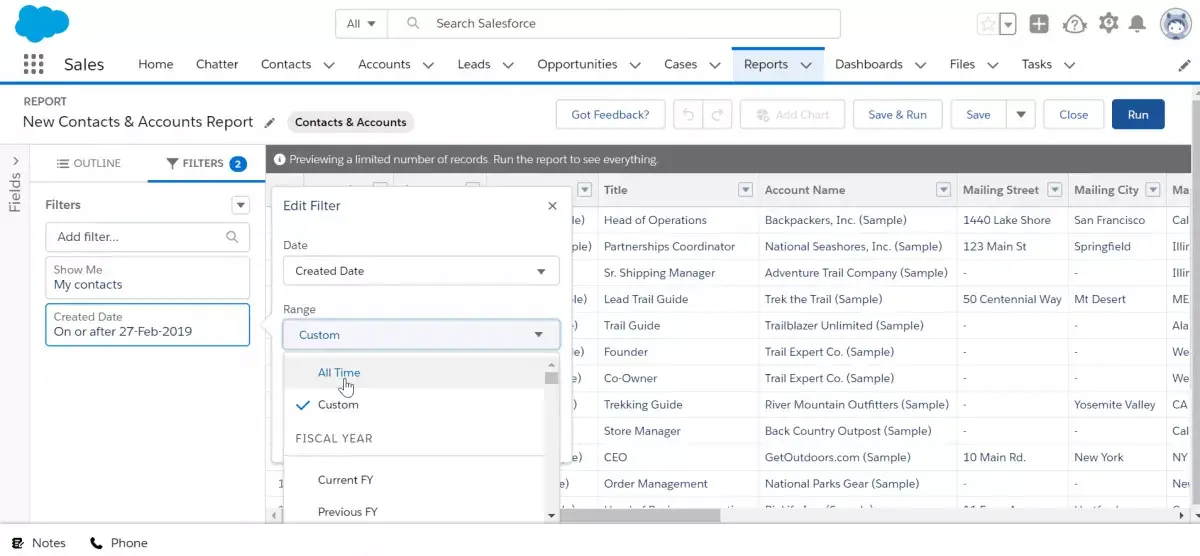Open the Chatter tab
This screenshot has height=556, width=1200.
point(217,64)
